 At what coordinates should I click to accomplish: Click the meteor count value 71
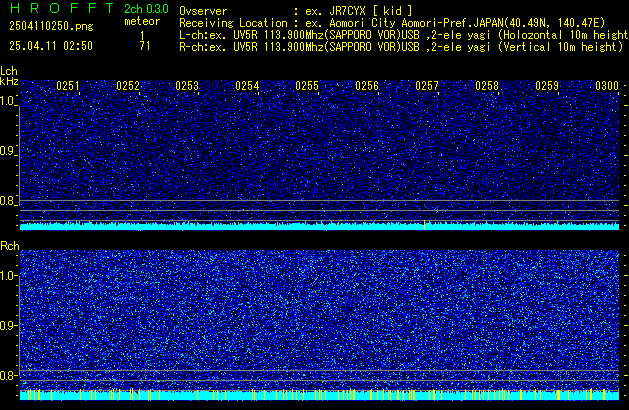pos(145,46)
